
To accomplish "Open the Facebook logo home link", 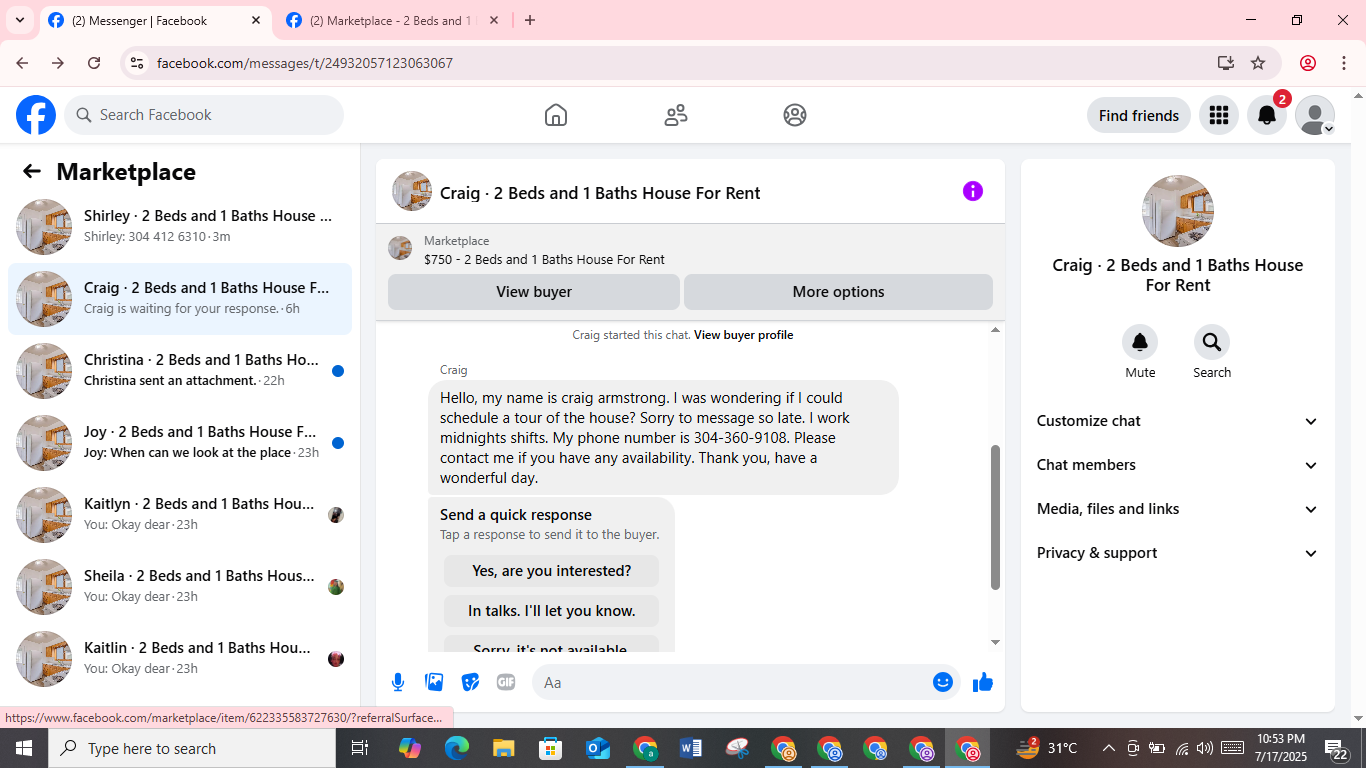I will pyautogui.click(x=36, y=115).
